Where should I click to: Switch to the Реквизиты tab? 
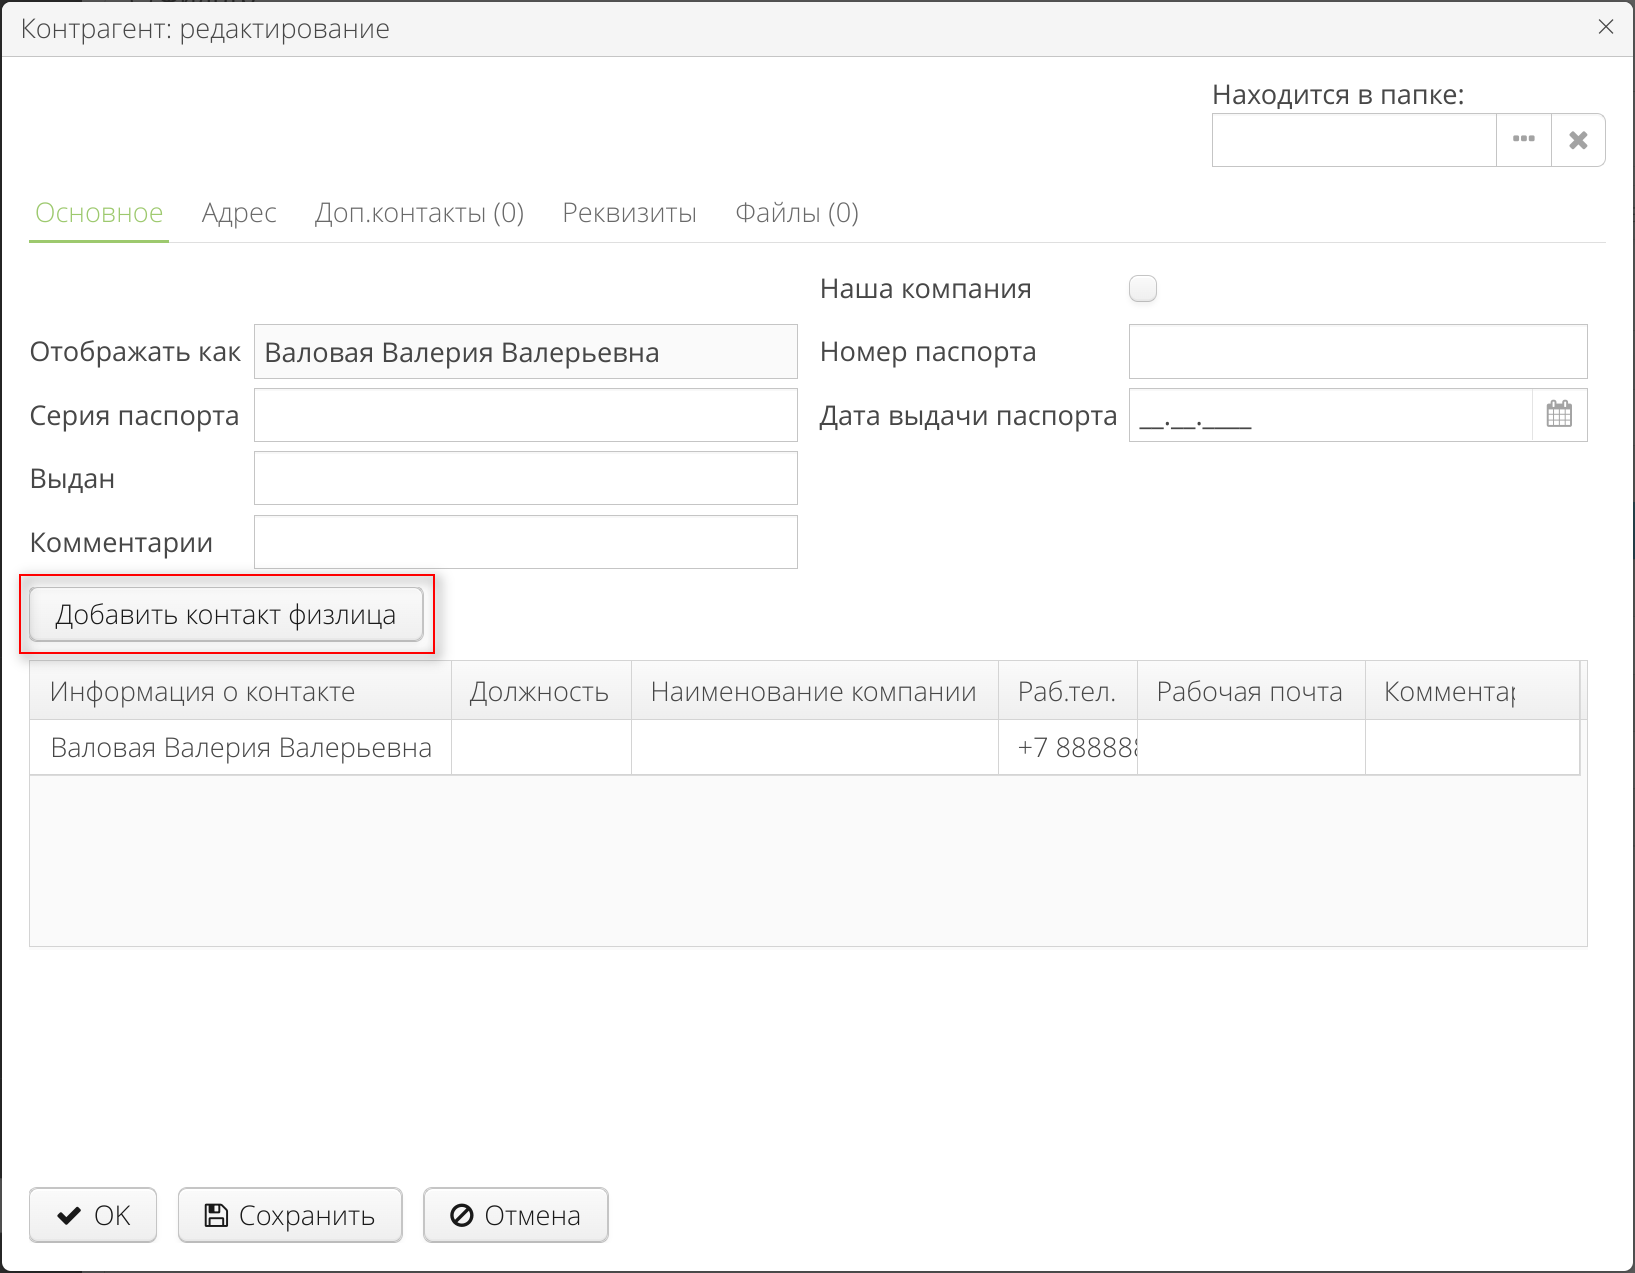tap(628, 213)
